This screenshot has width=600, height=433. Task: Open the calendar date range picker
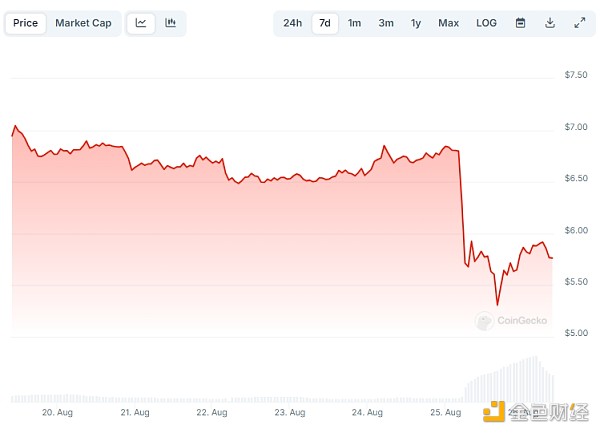point(520,23)
